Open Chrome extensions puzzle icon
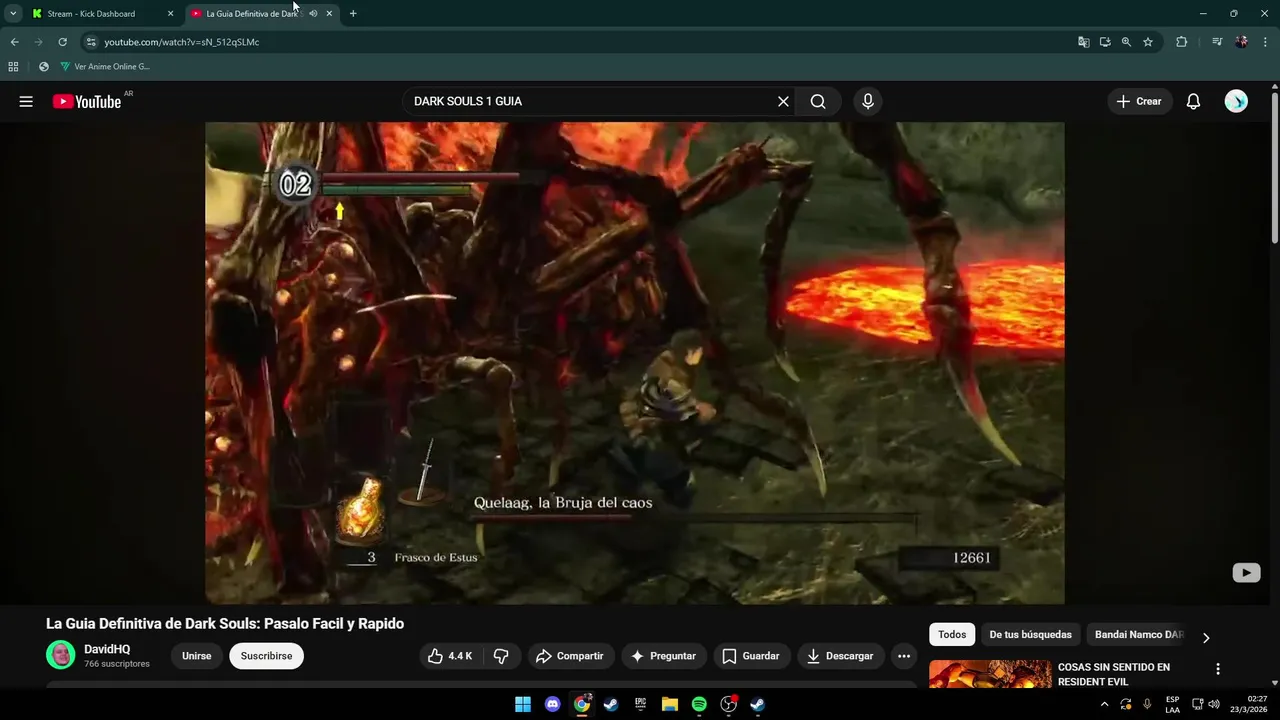Viewport: 1280px width, 720px height. 1181,42
